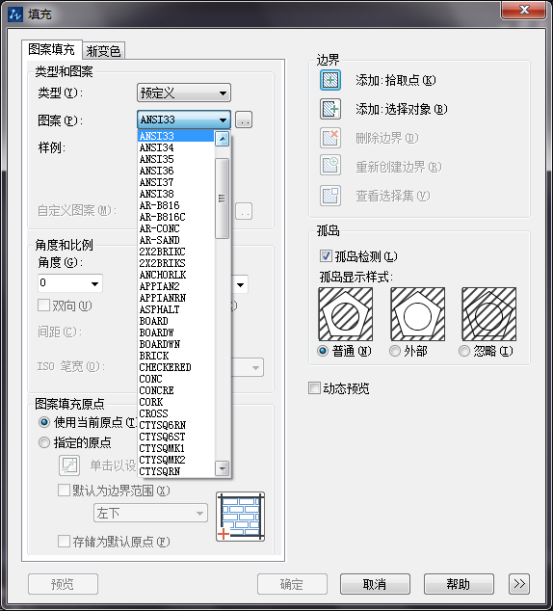The width and height of the screenshot is (554, 612).
Task: Select the 外部 radio button
Action: [395, 351]
